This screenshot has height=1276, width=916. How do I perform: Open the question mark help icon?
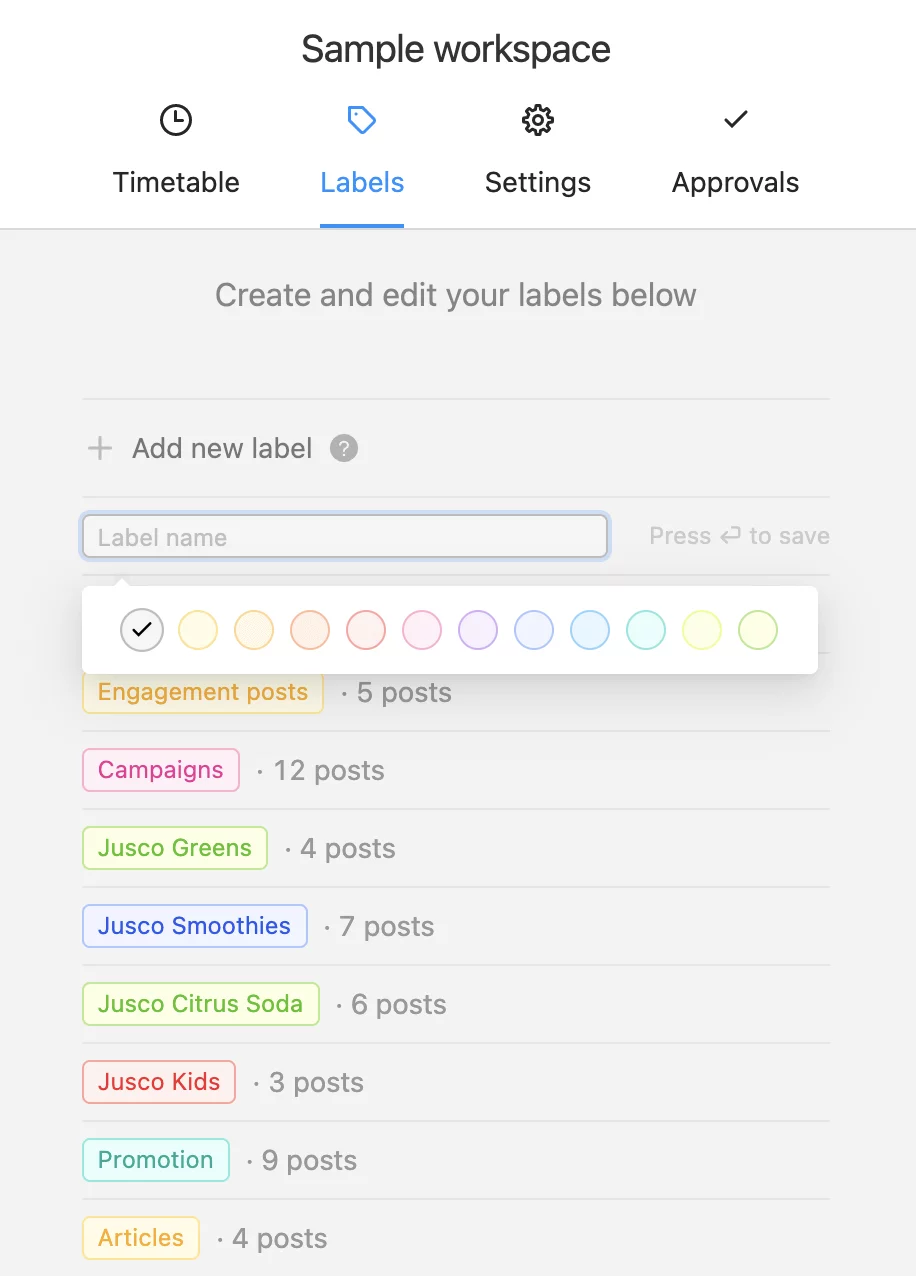point(344,448)
